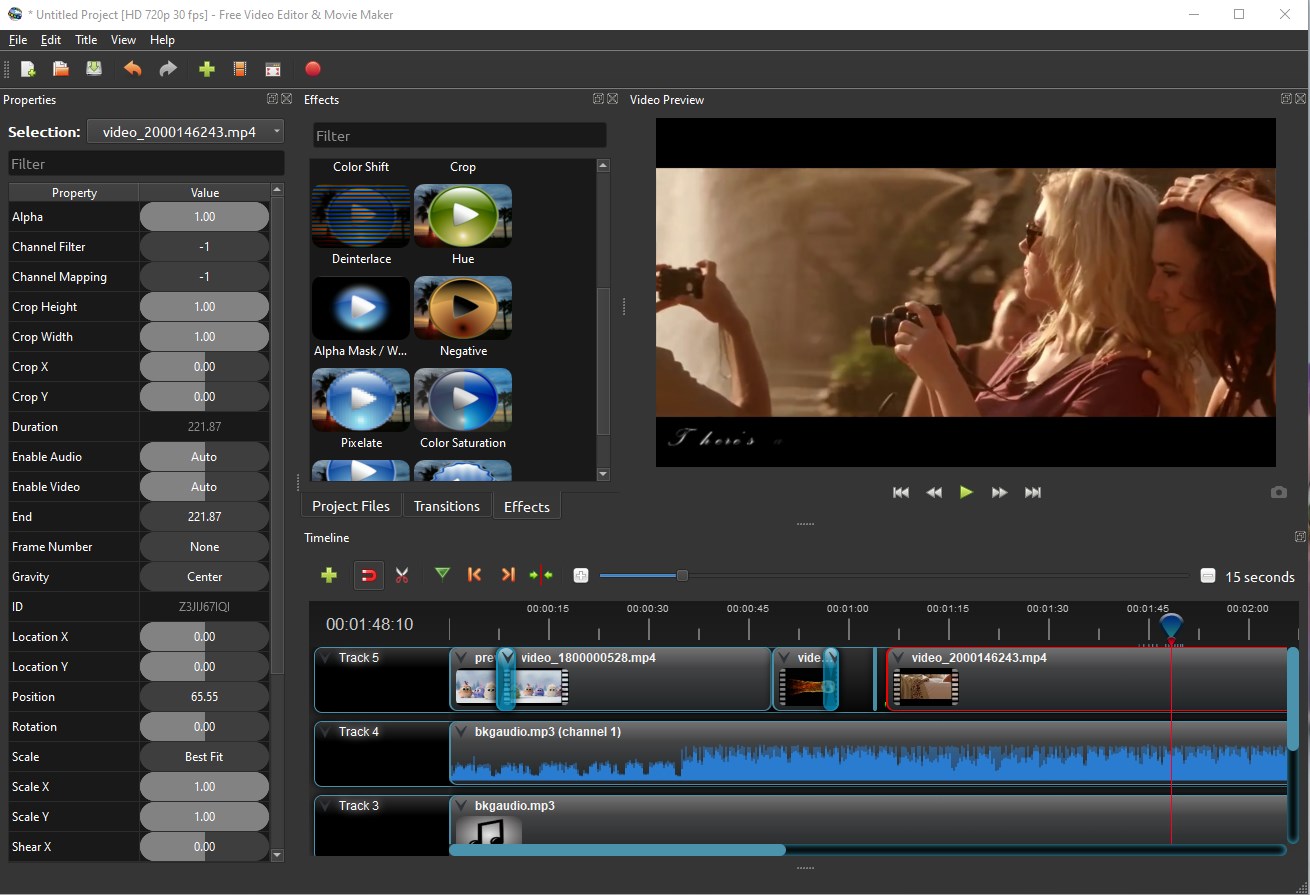Click the Add Marker green arrow icon
The image size is (1310, 895).
442,574
